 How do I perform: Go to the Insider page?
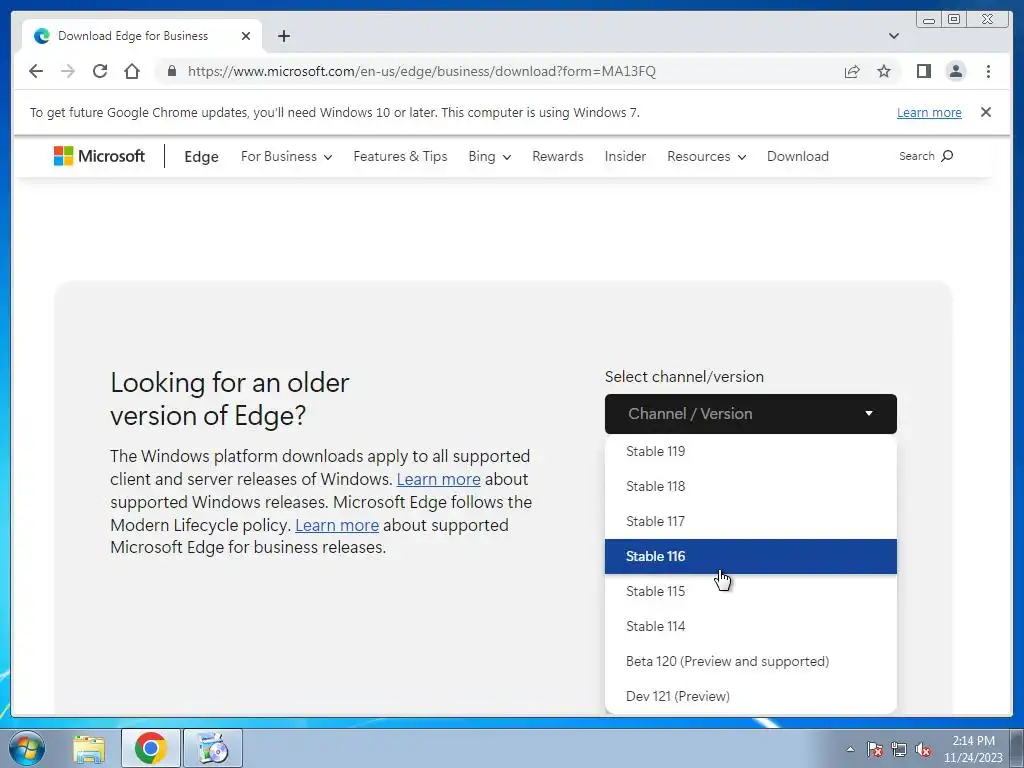[x=625, y=157]
